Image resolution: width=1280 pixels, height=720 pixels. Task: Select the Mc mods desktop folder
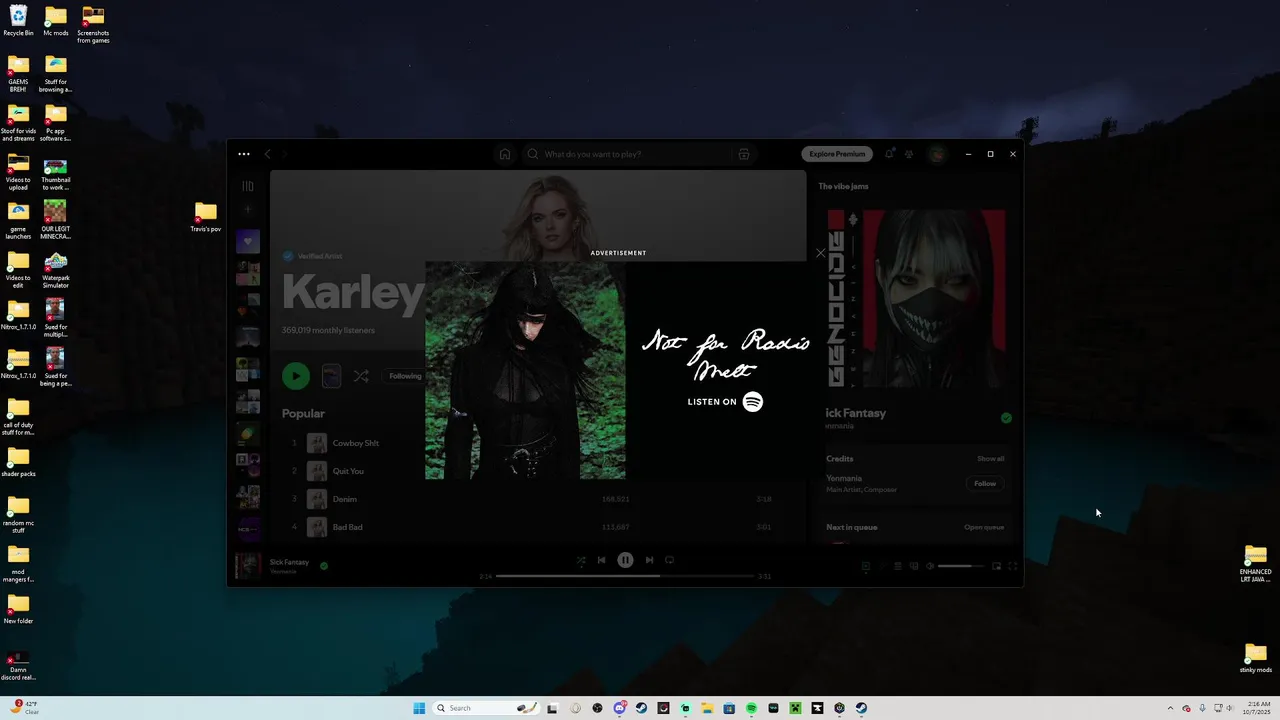[56, 21]
